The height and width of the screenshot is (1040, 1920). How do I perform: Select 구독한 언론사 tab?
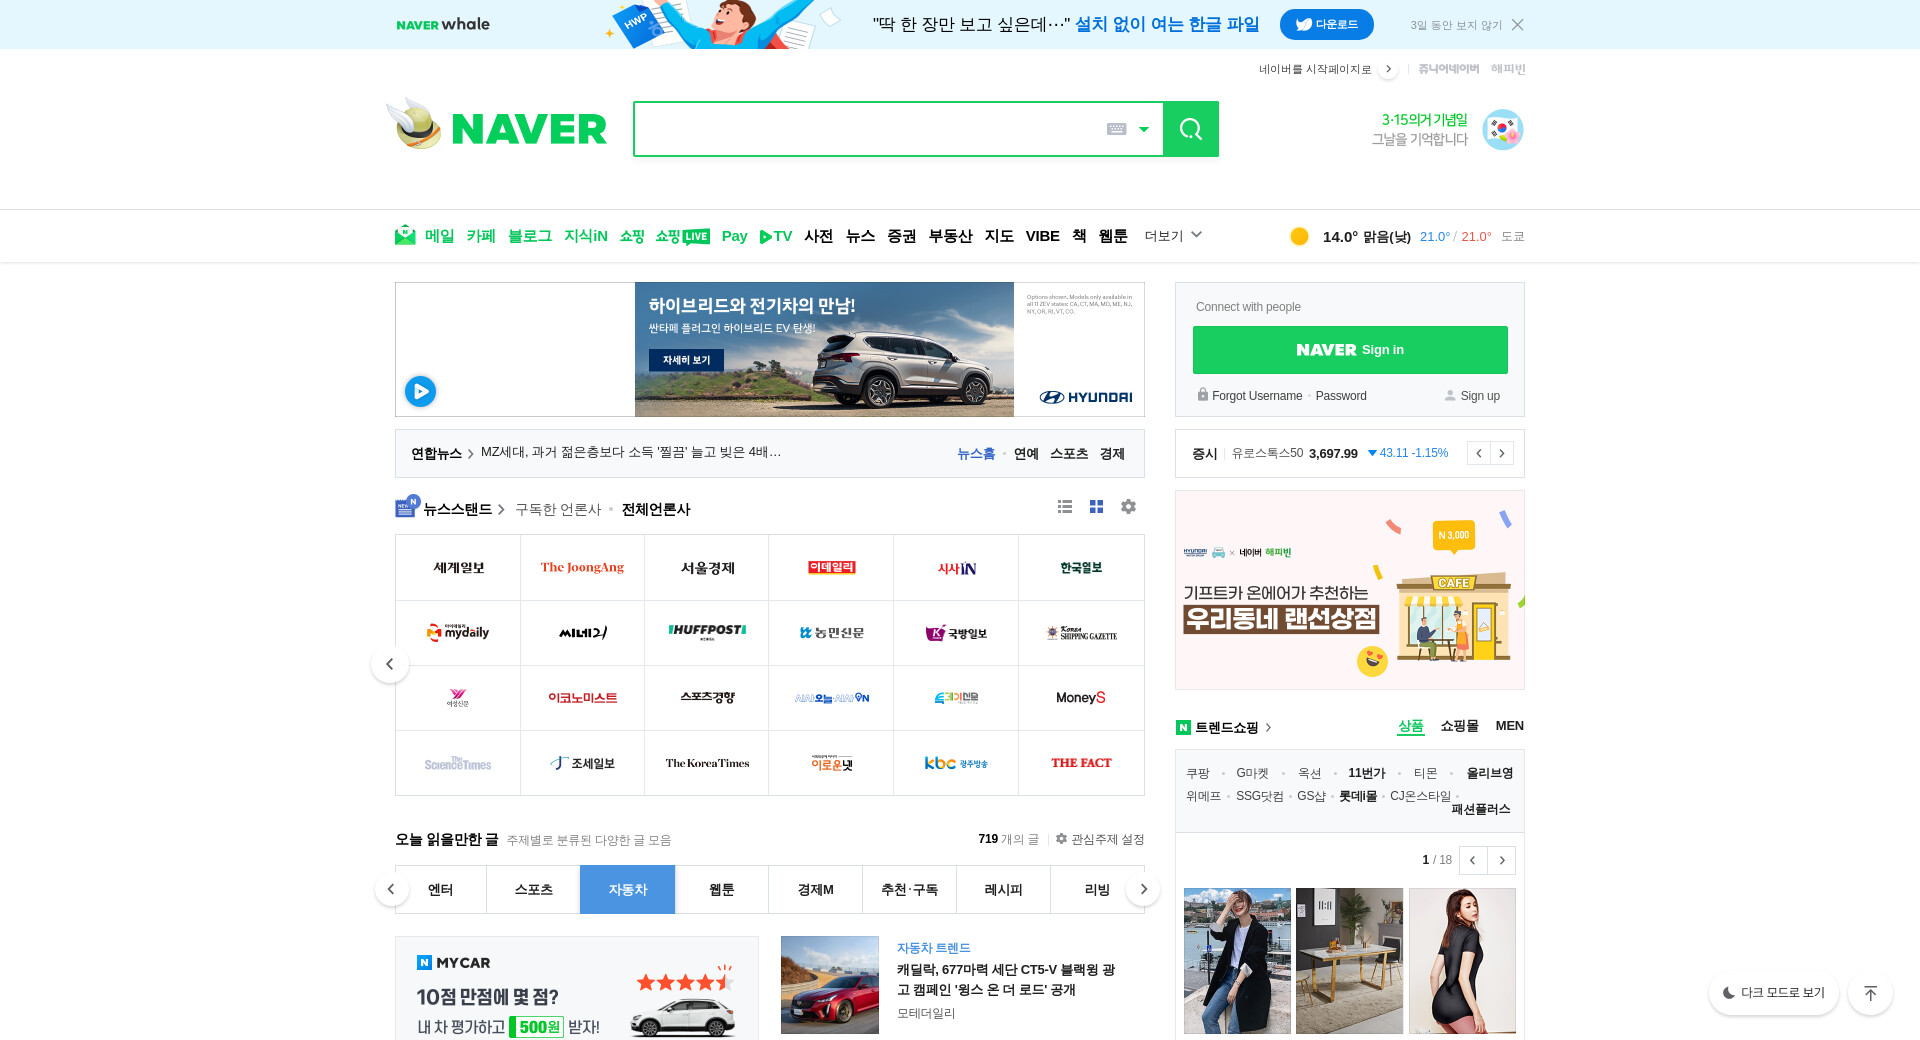point(558,510)
